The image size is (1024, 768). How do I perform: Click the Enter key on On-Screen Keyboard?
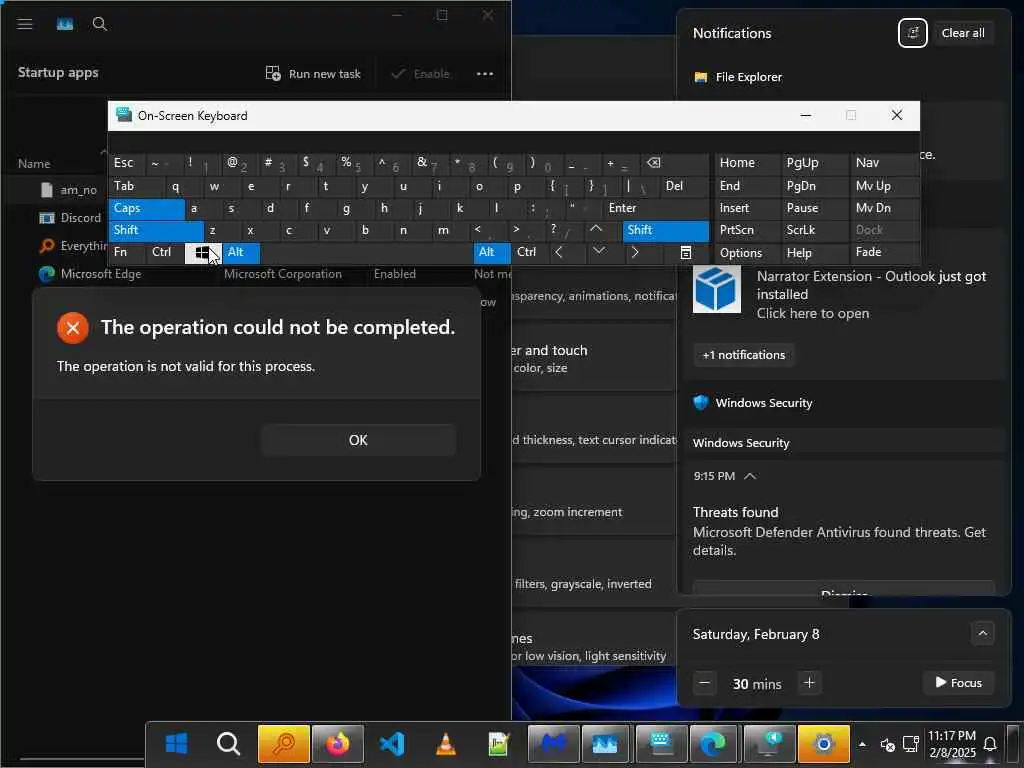[x=656, y=208]
